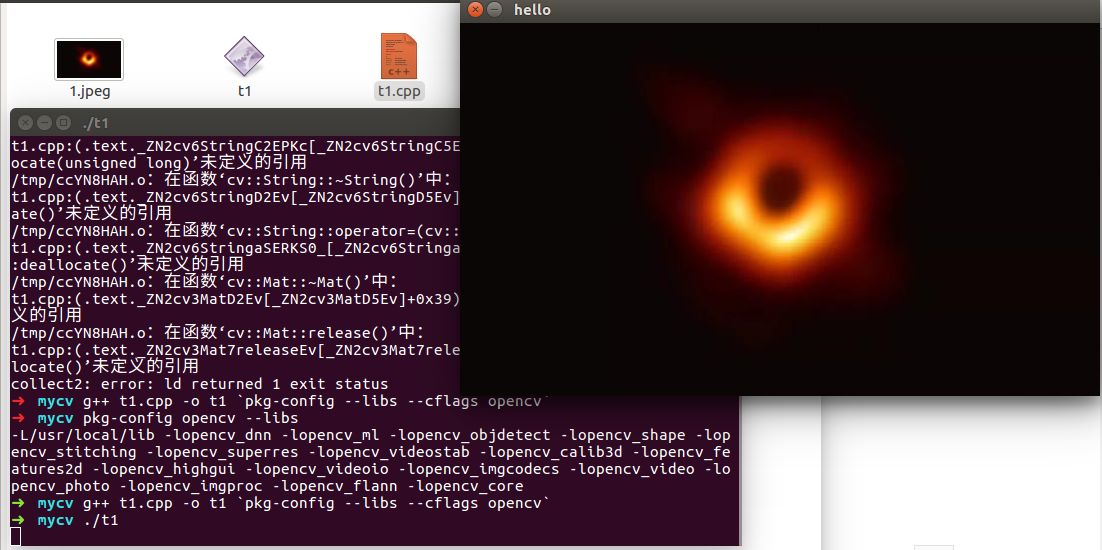Image resolution: width=1102 pixels, height=550 pixels.
Task: Click the t1 executable file icon
Action: [244, 56]
